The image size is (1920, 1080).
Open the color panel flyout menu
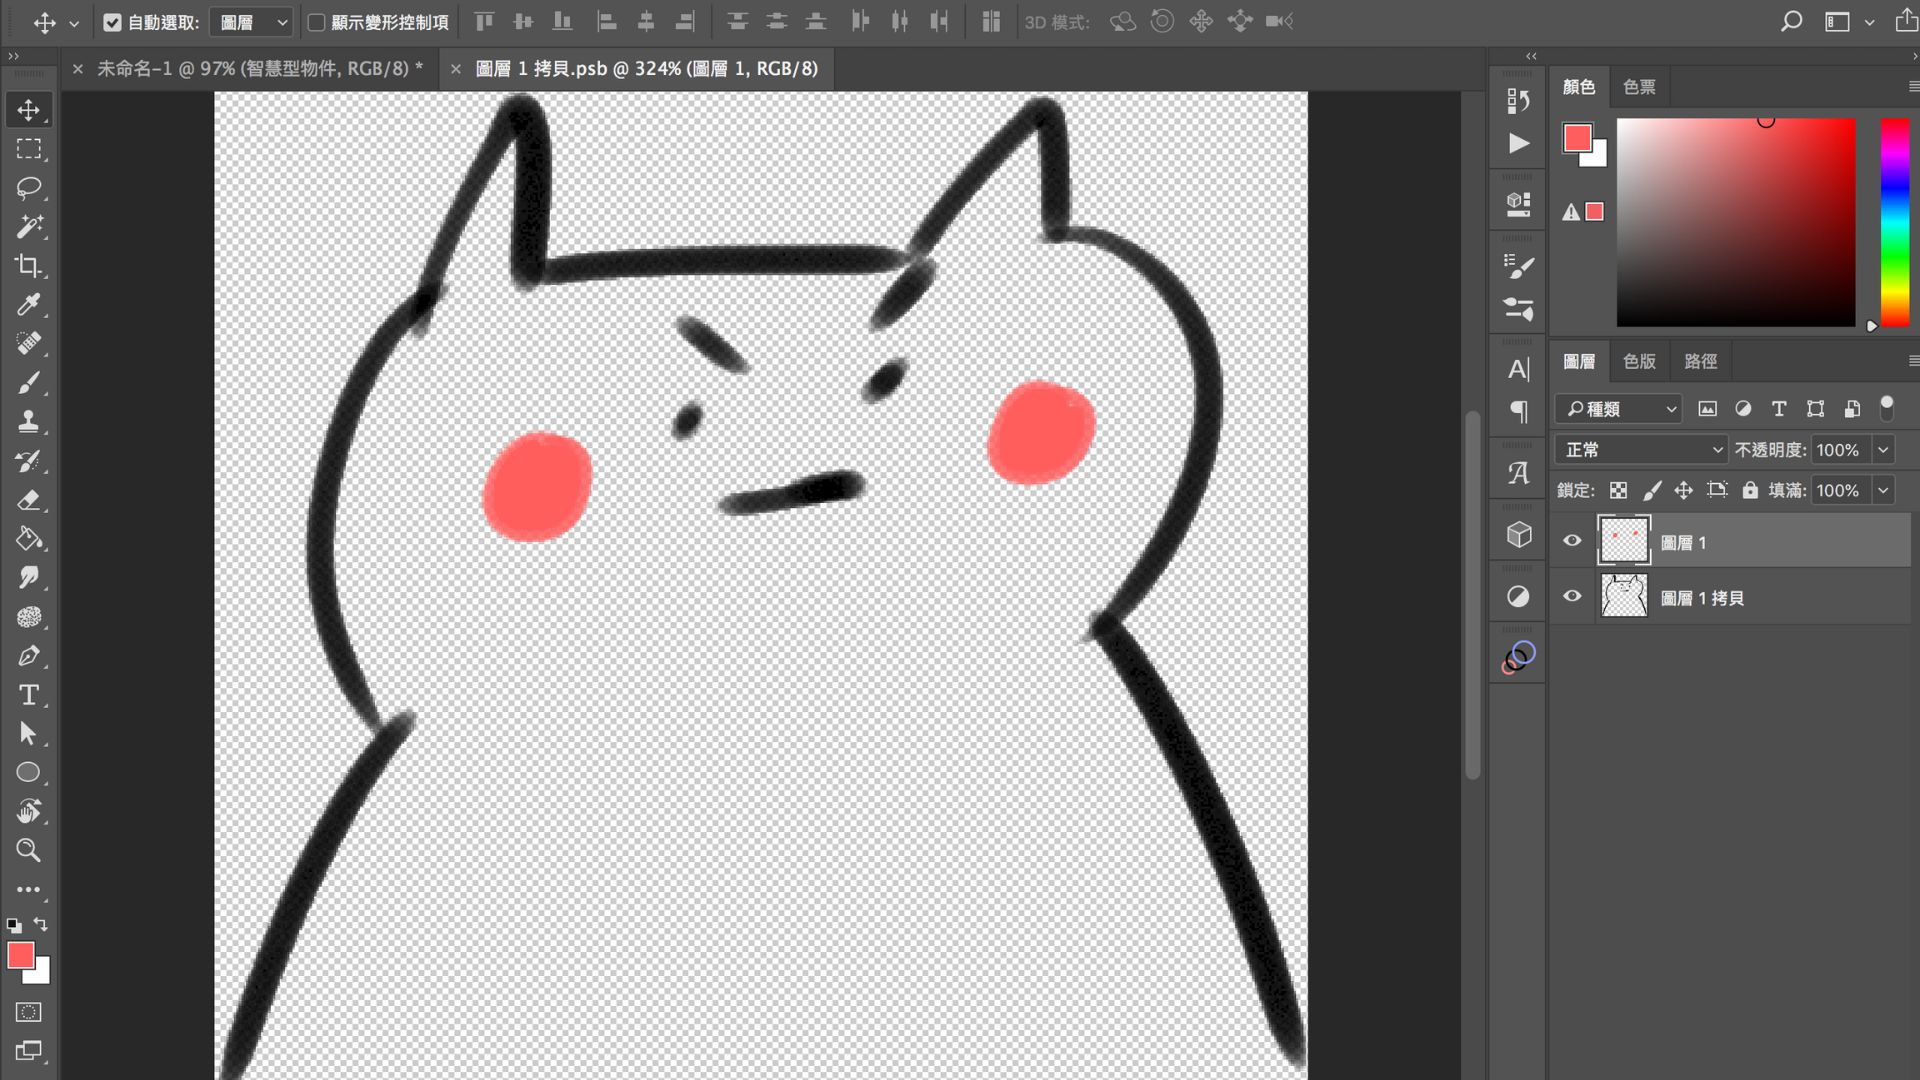(1912, 87)
